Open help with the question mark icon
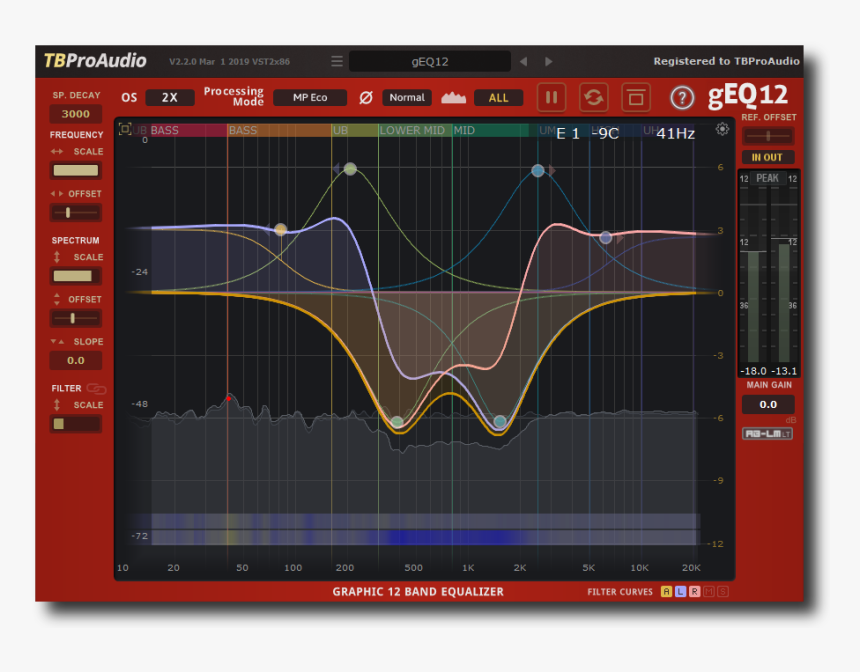This screenshot has width=860, height=672. [682, 98]
